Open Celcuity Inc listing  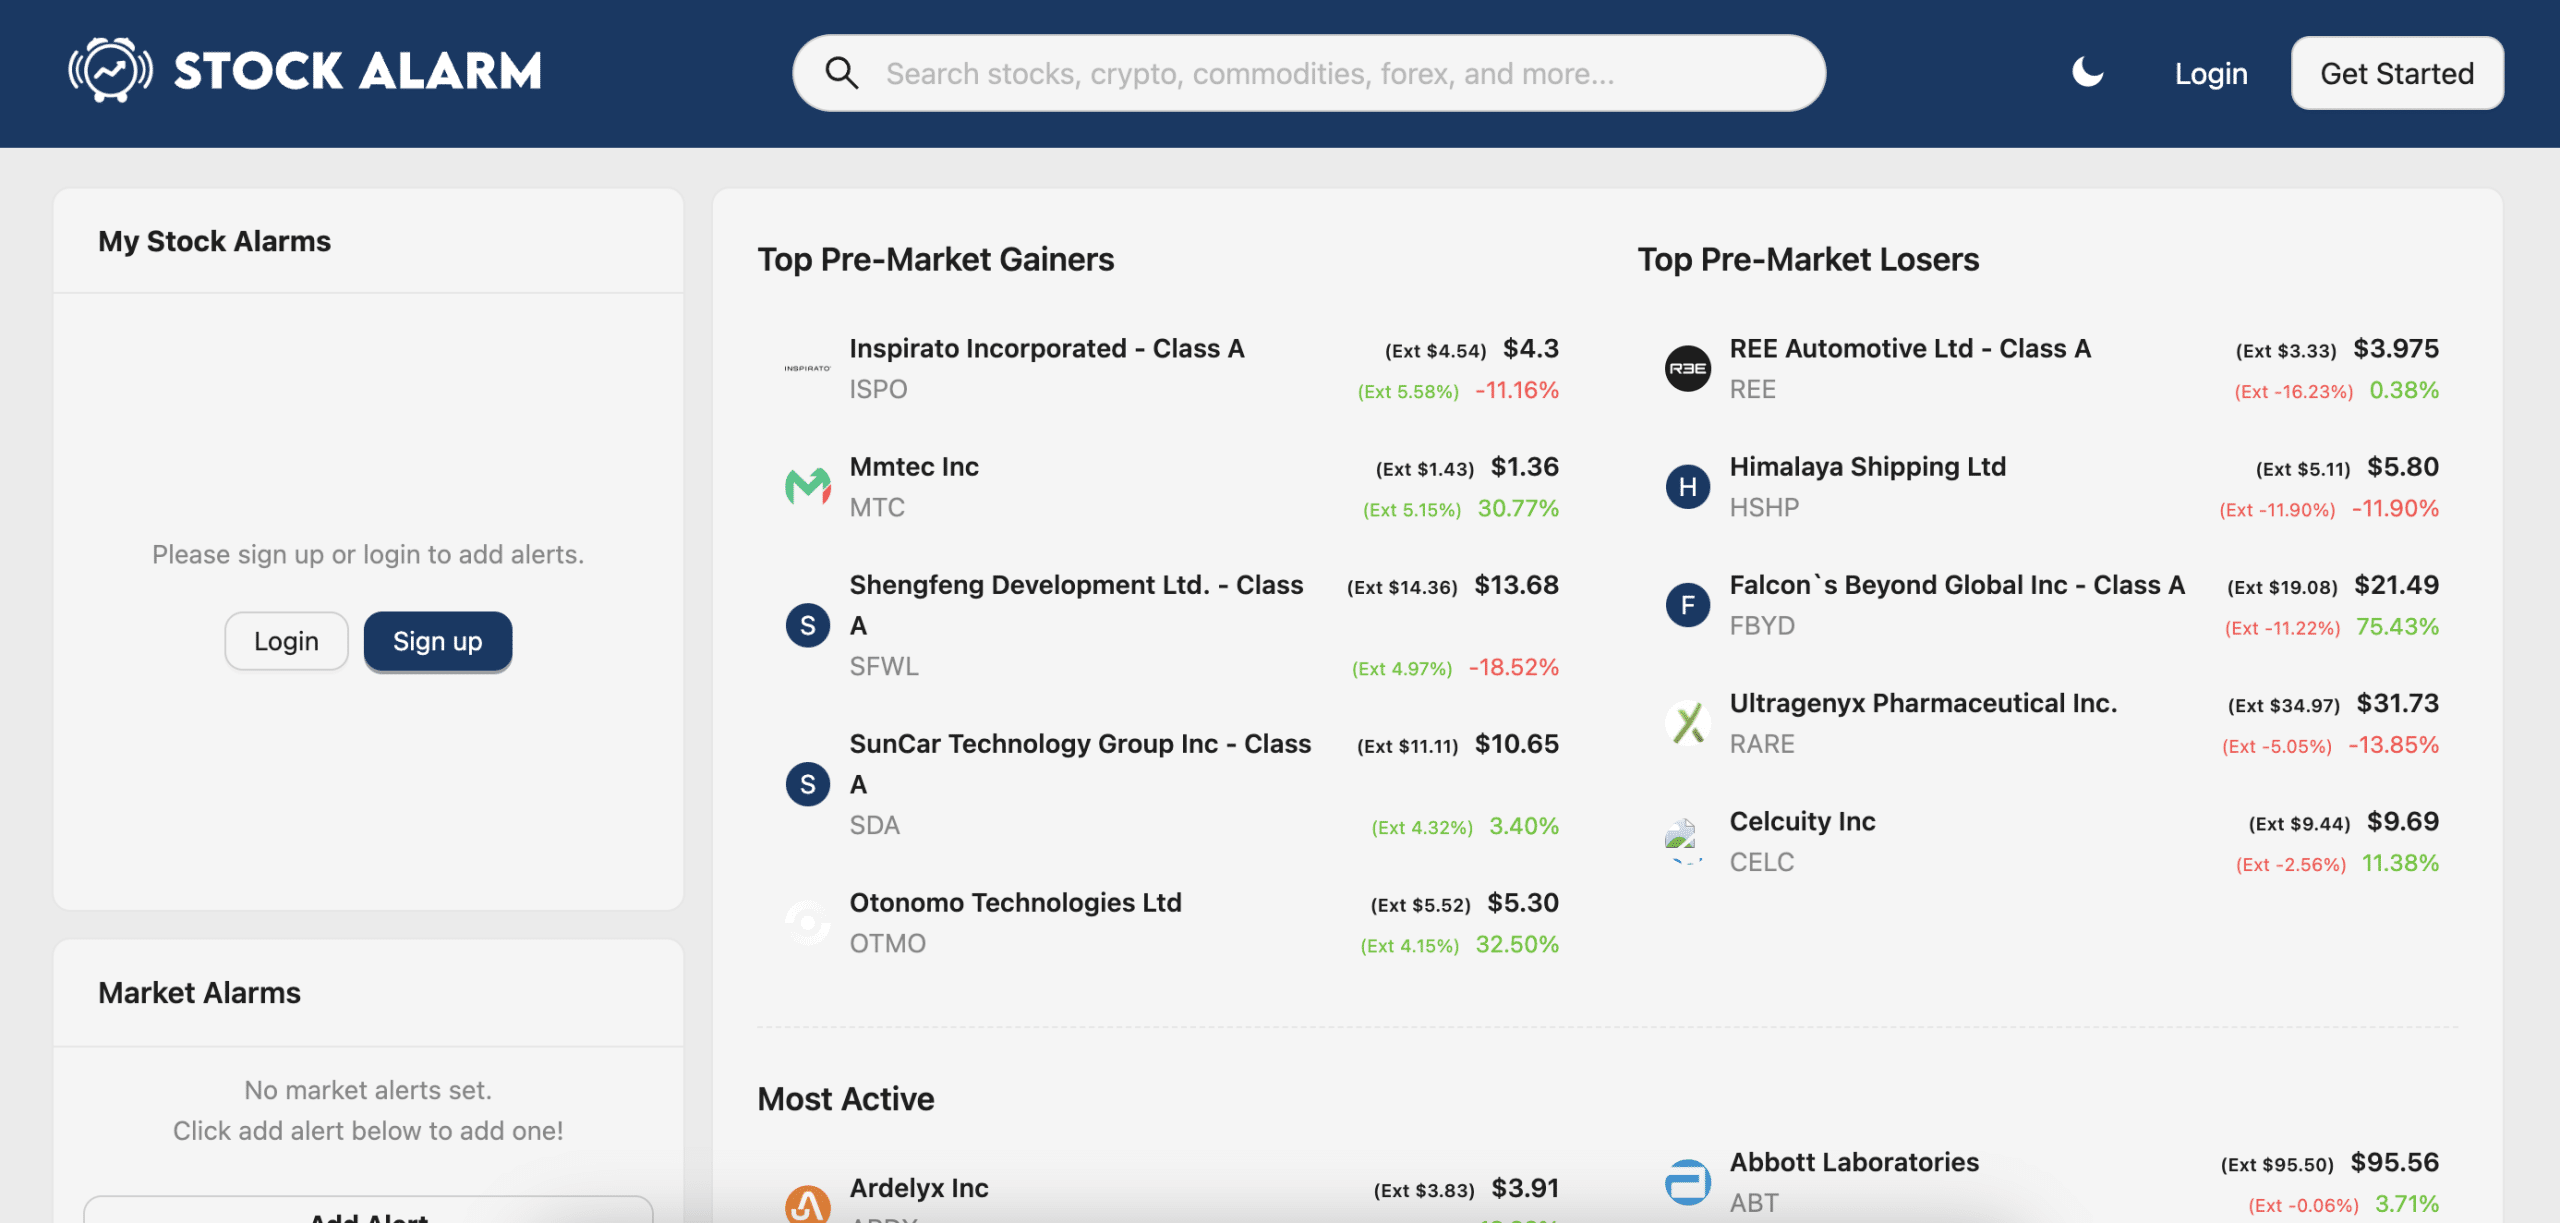[x=1802, y=821]
